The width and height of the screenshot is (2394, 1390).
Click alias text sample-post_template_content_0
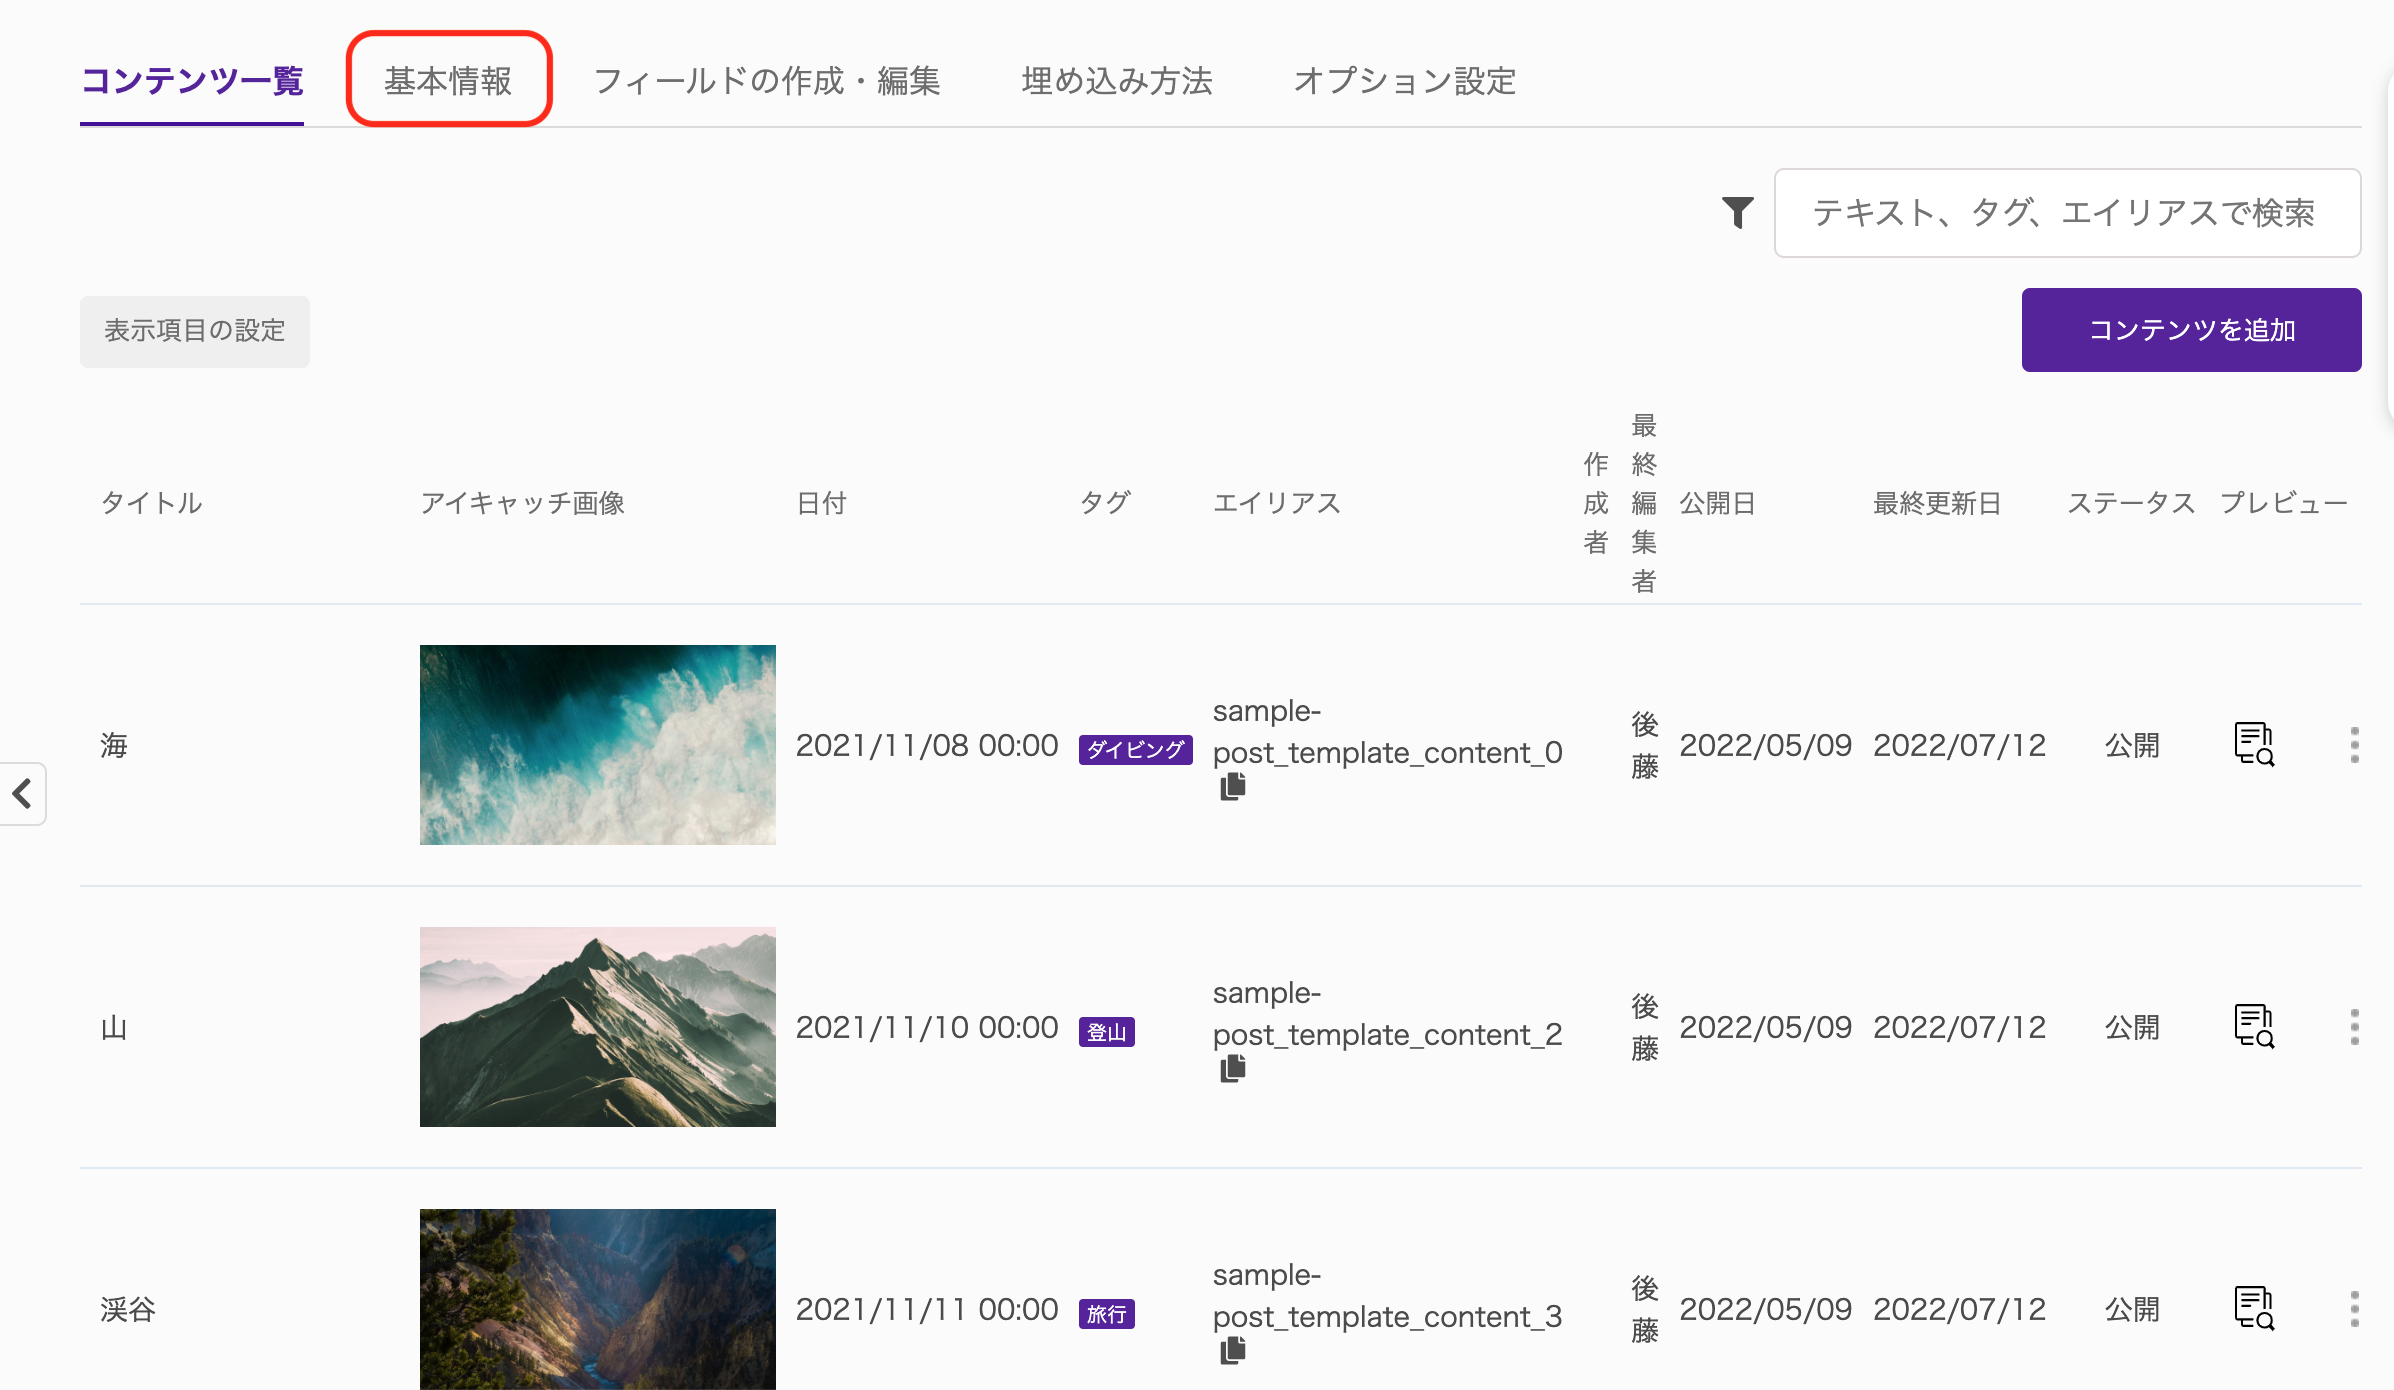(x=1388, y=731)
